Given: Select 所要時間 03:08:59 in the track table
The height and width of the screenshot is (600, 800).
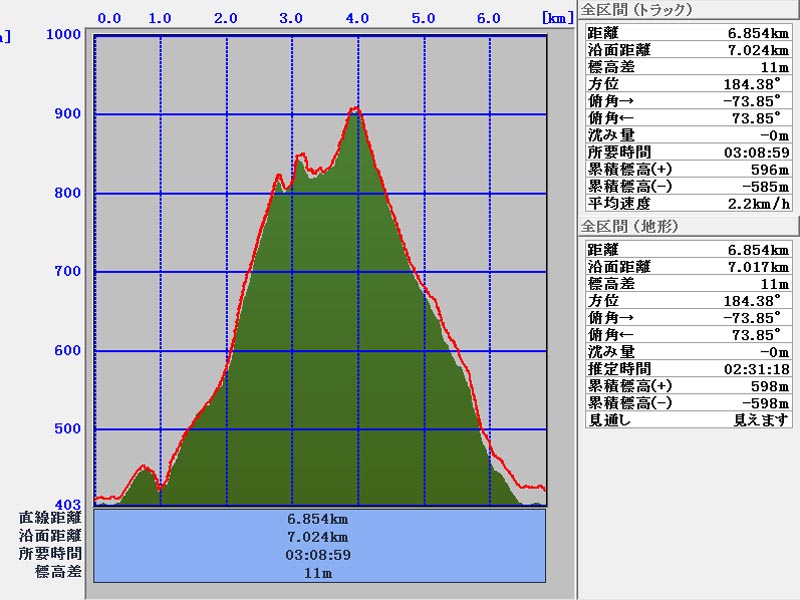Looking at the screenshot, I should point(687,152).
